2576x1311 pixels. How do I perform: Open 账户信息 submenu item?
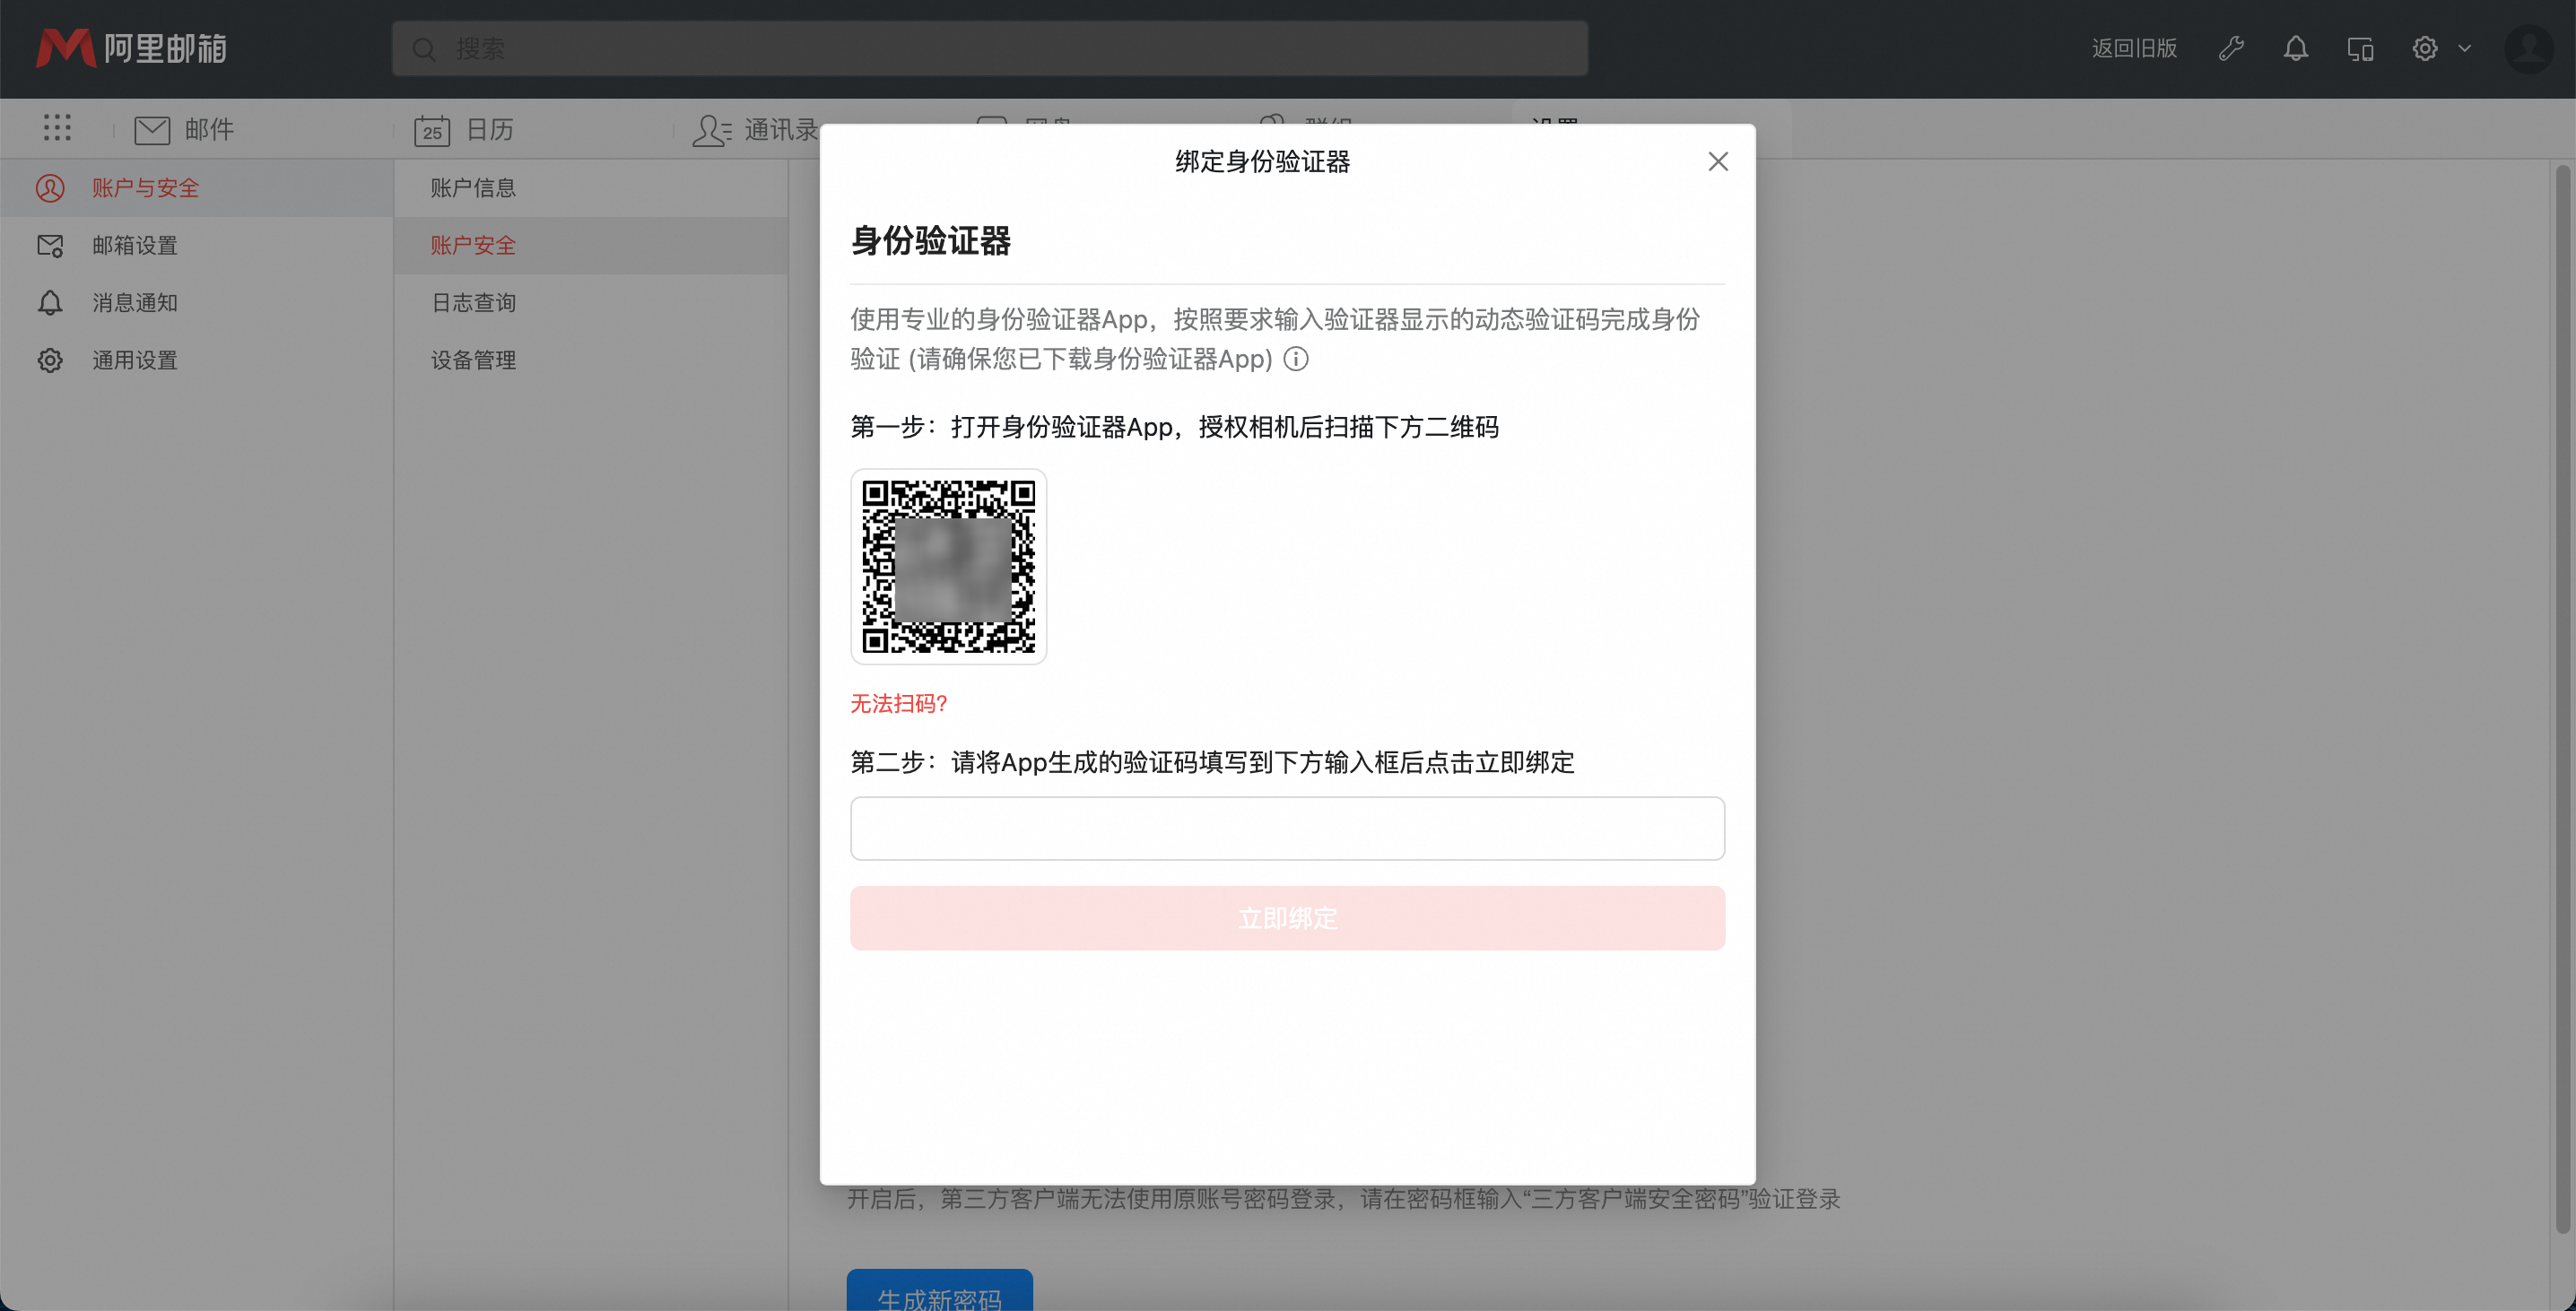click(591, 188)
